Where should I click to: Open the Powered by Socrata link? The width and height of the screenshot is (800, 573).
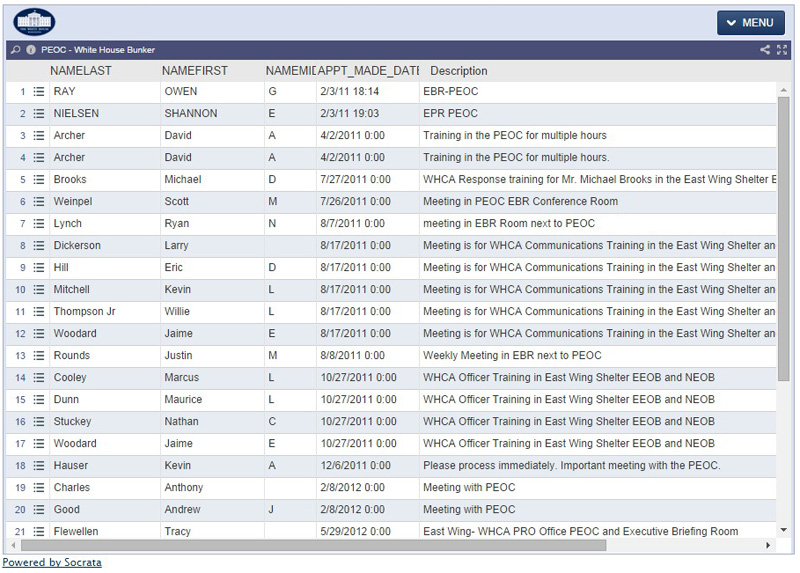52,563
